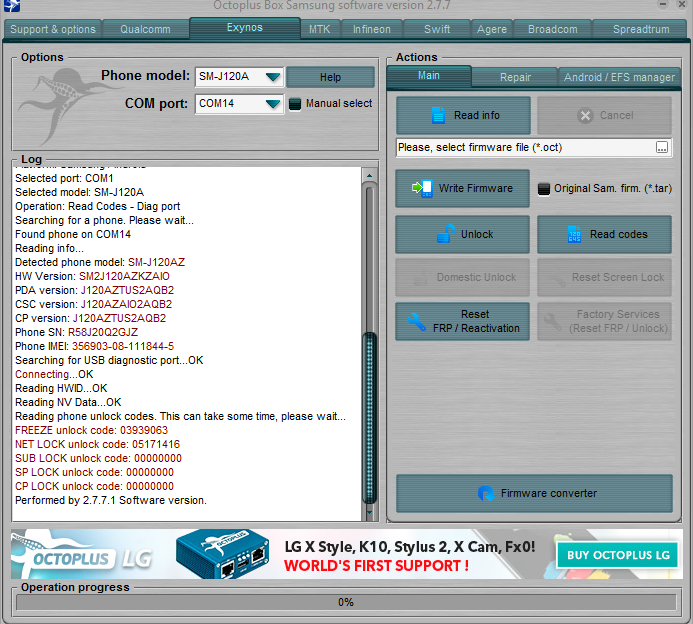Switch to the MTK tab
Image resolution: width=693 pixels, height=624 pixels.
pos(320,29)
